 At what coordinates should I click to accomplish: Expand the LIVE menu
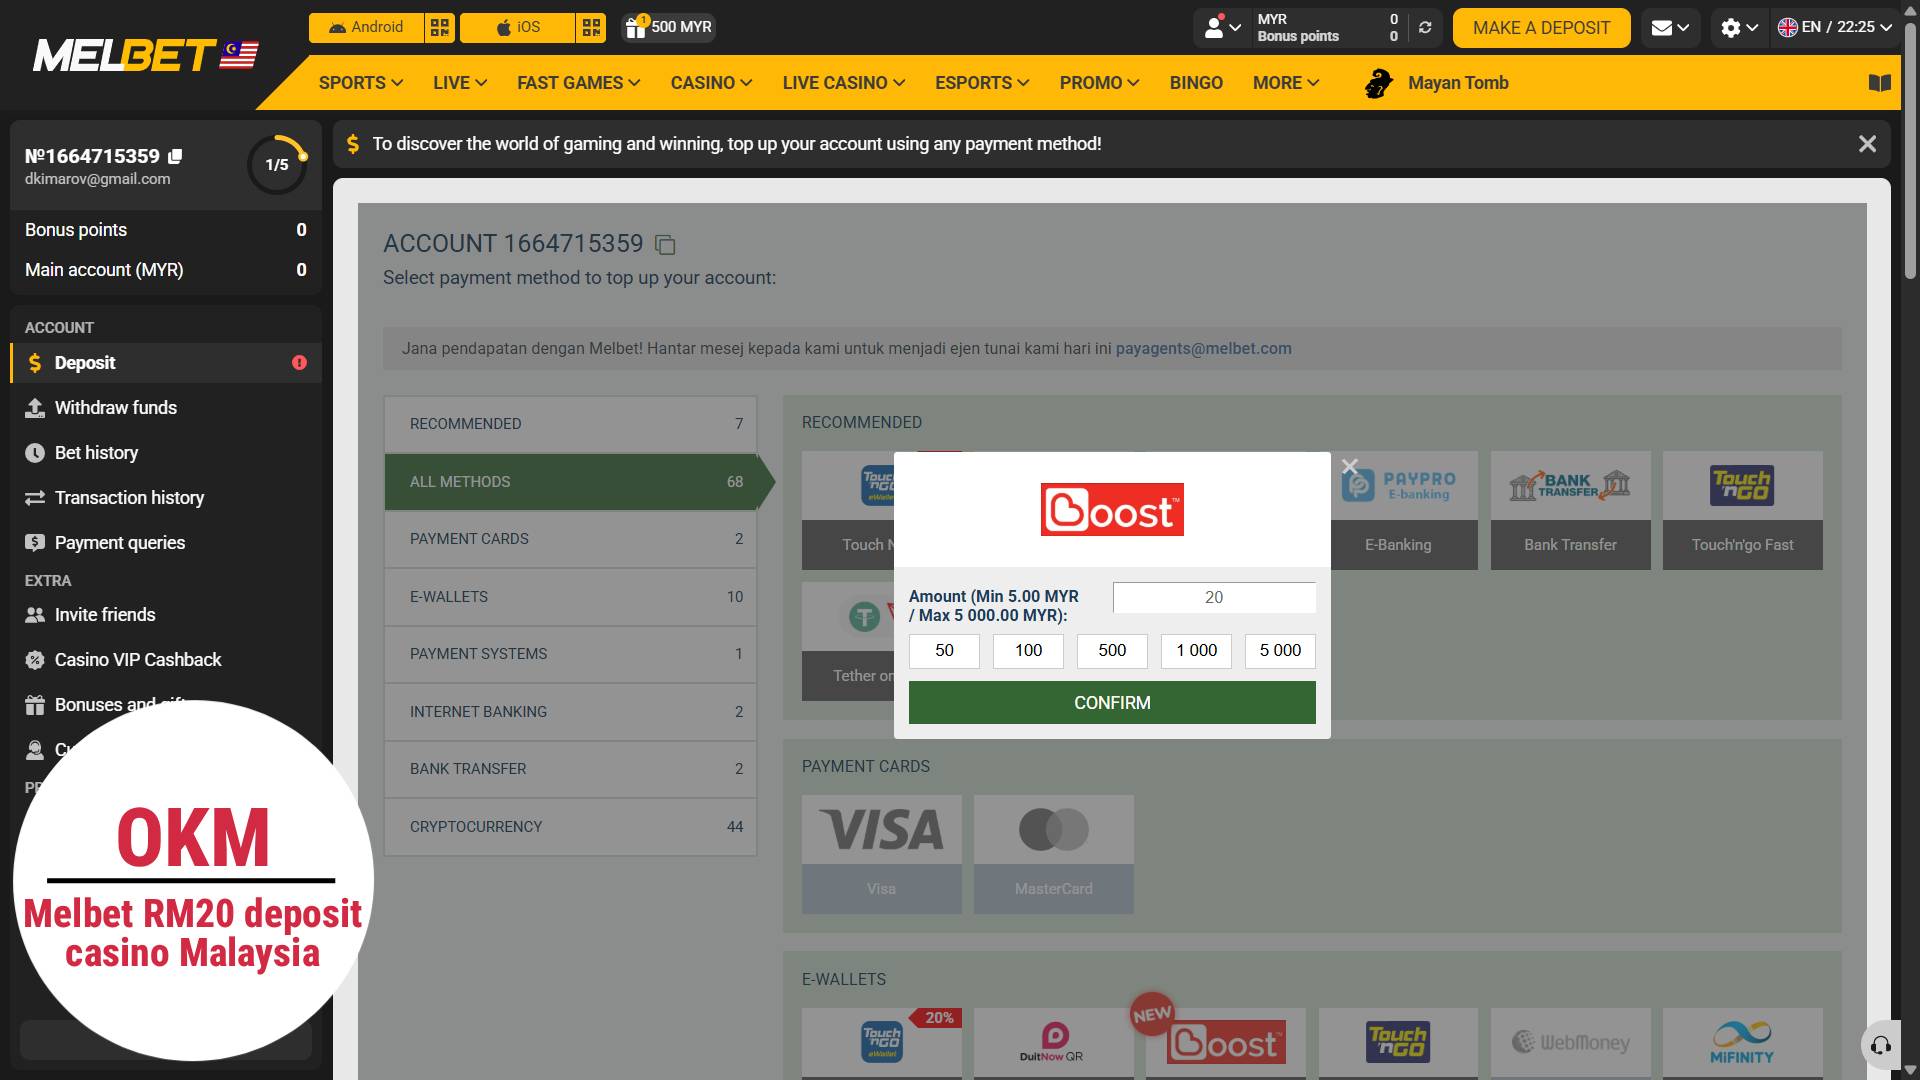tap(460, 83)
